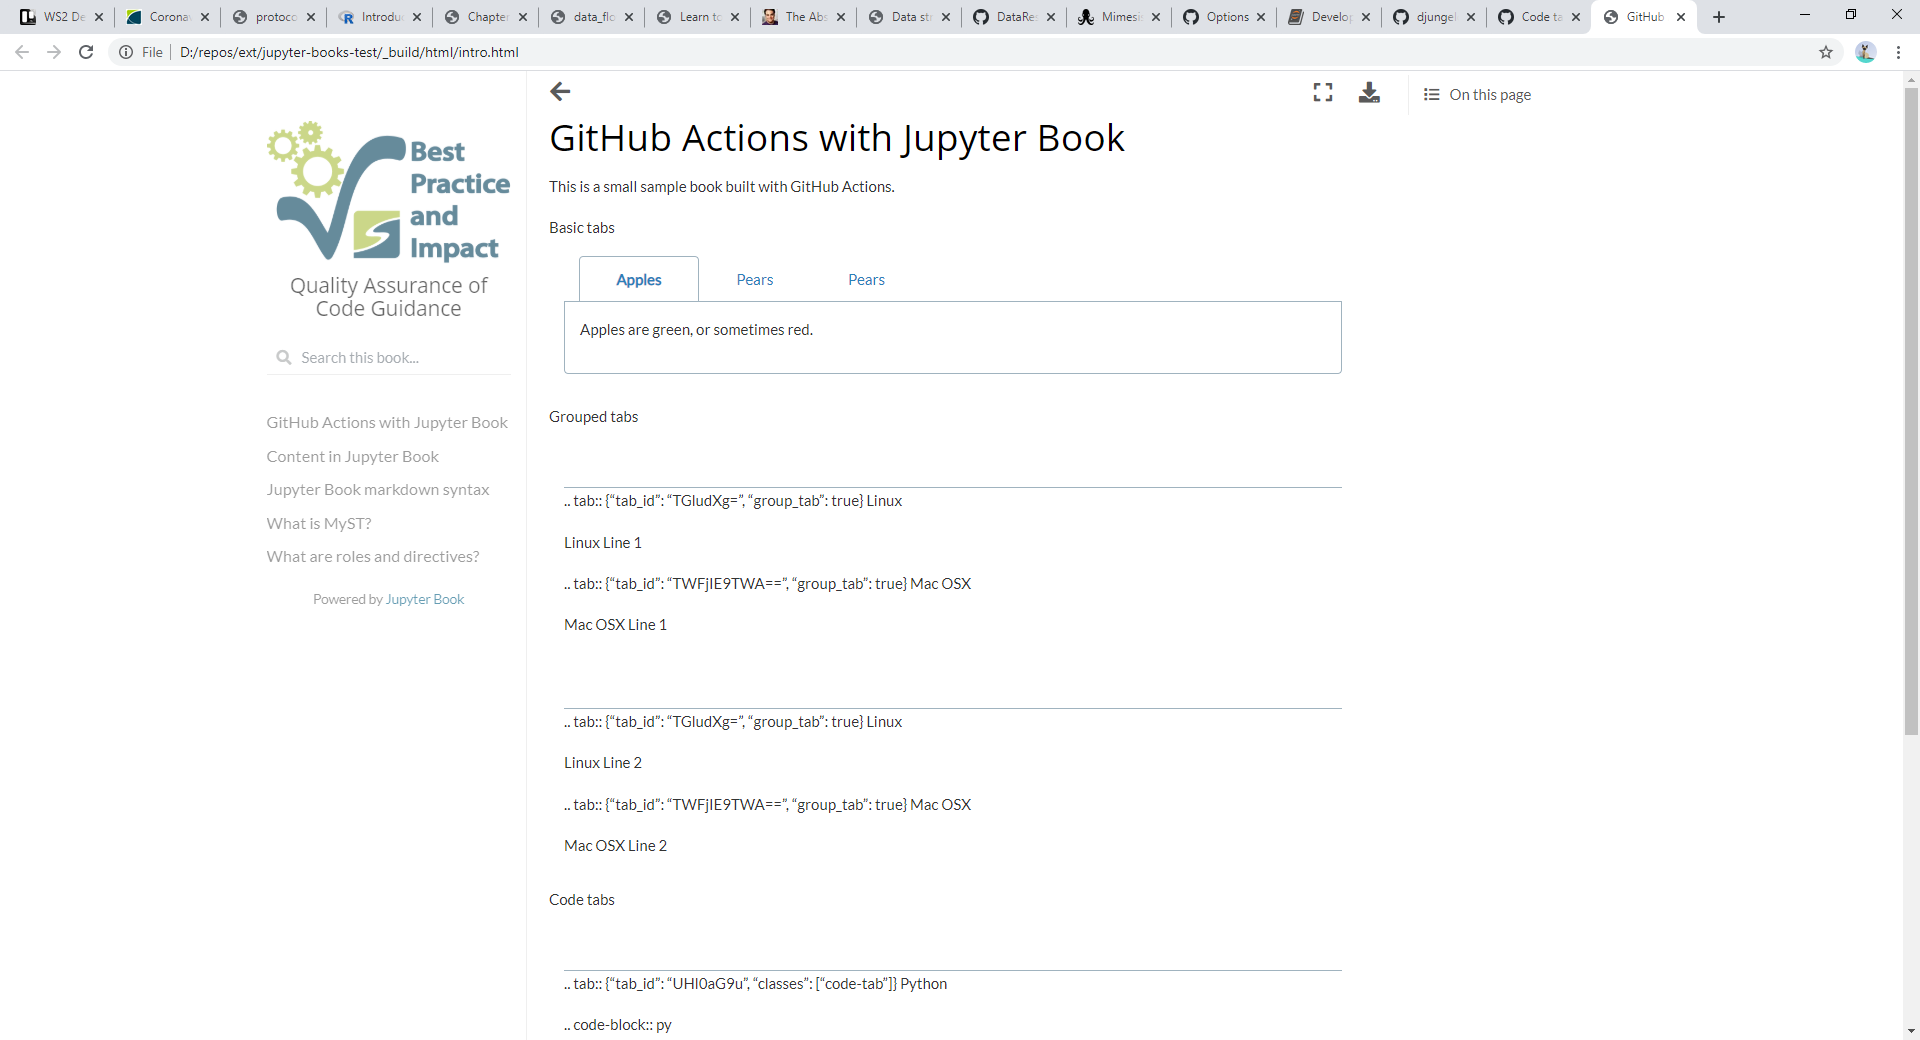Screen dimensions: 1920x1040
Task: Click the Grouped tabs paragraph
Action: [x=594, y=417]
